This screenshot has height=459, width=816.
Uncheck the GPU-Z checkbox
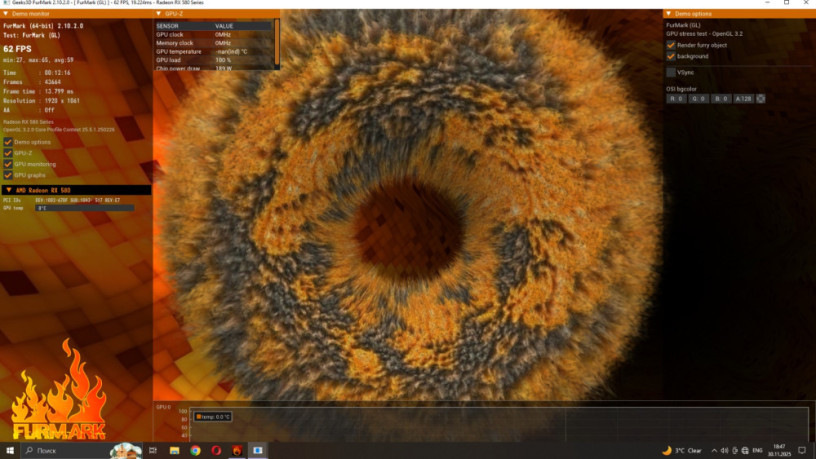click(8, 153)
